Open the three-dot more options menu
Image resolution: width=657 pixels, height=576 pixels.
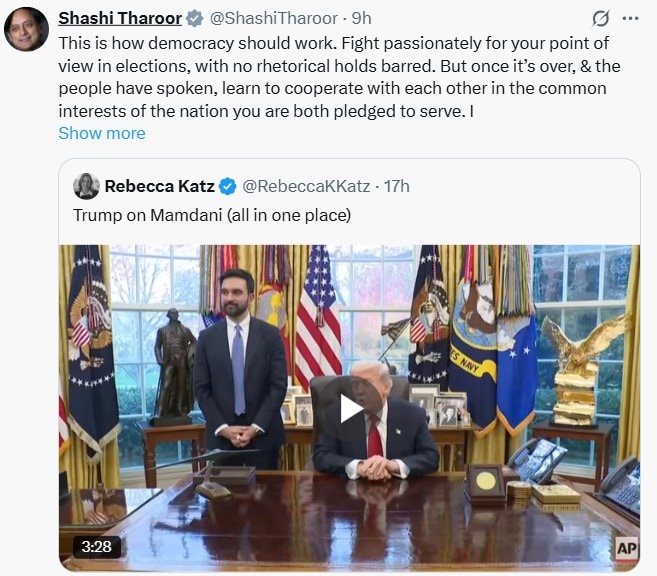click(x=630, y=19)
